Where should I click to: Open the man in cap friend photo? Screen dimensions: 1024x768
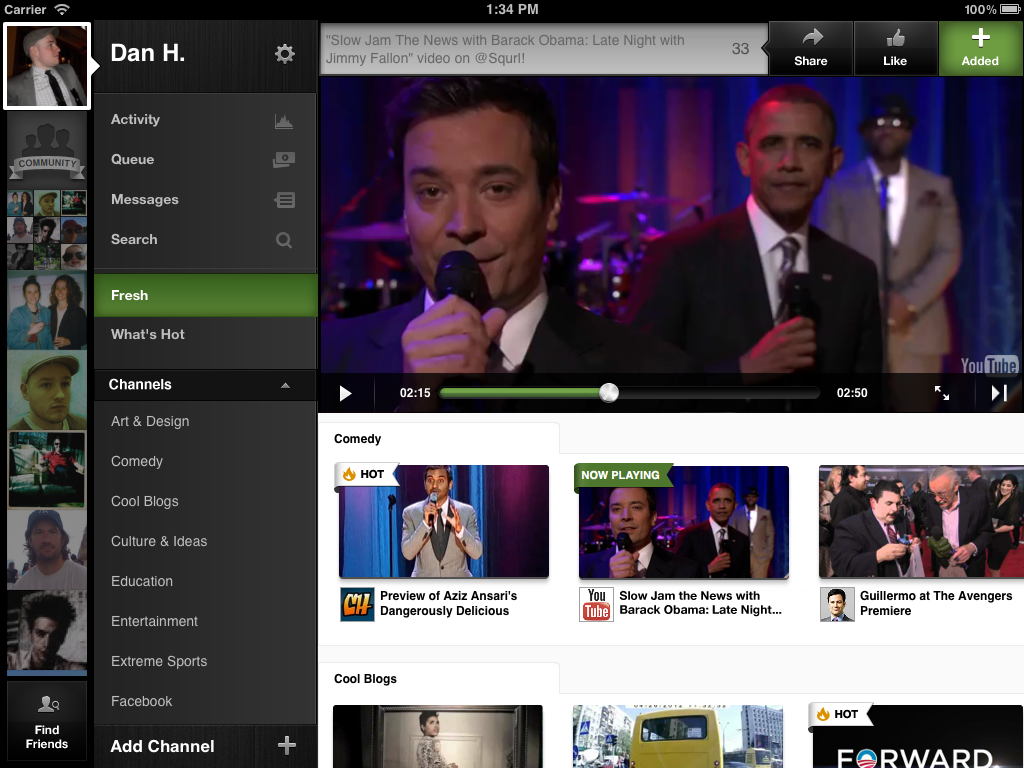(x=47, y=391)
